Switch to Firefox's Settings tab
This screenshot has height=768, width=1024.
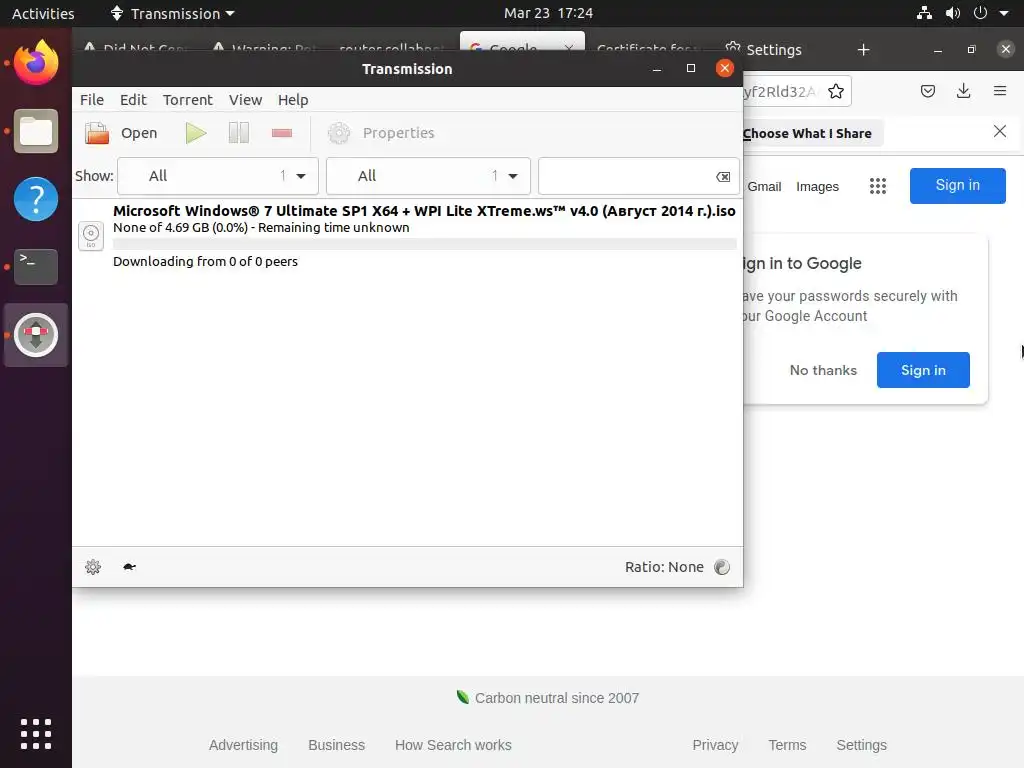tap(763, 50)
